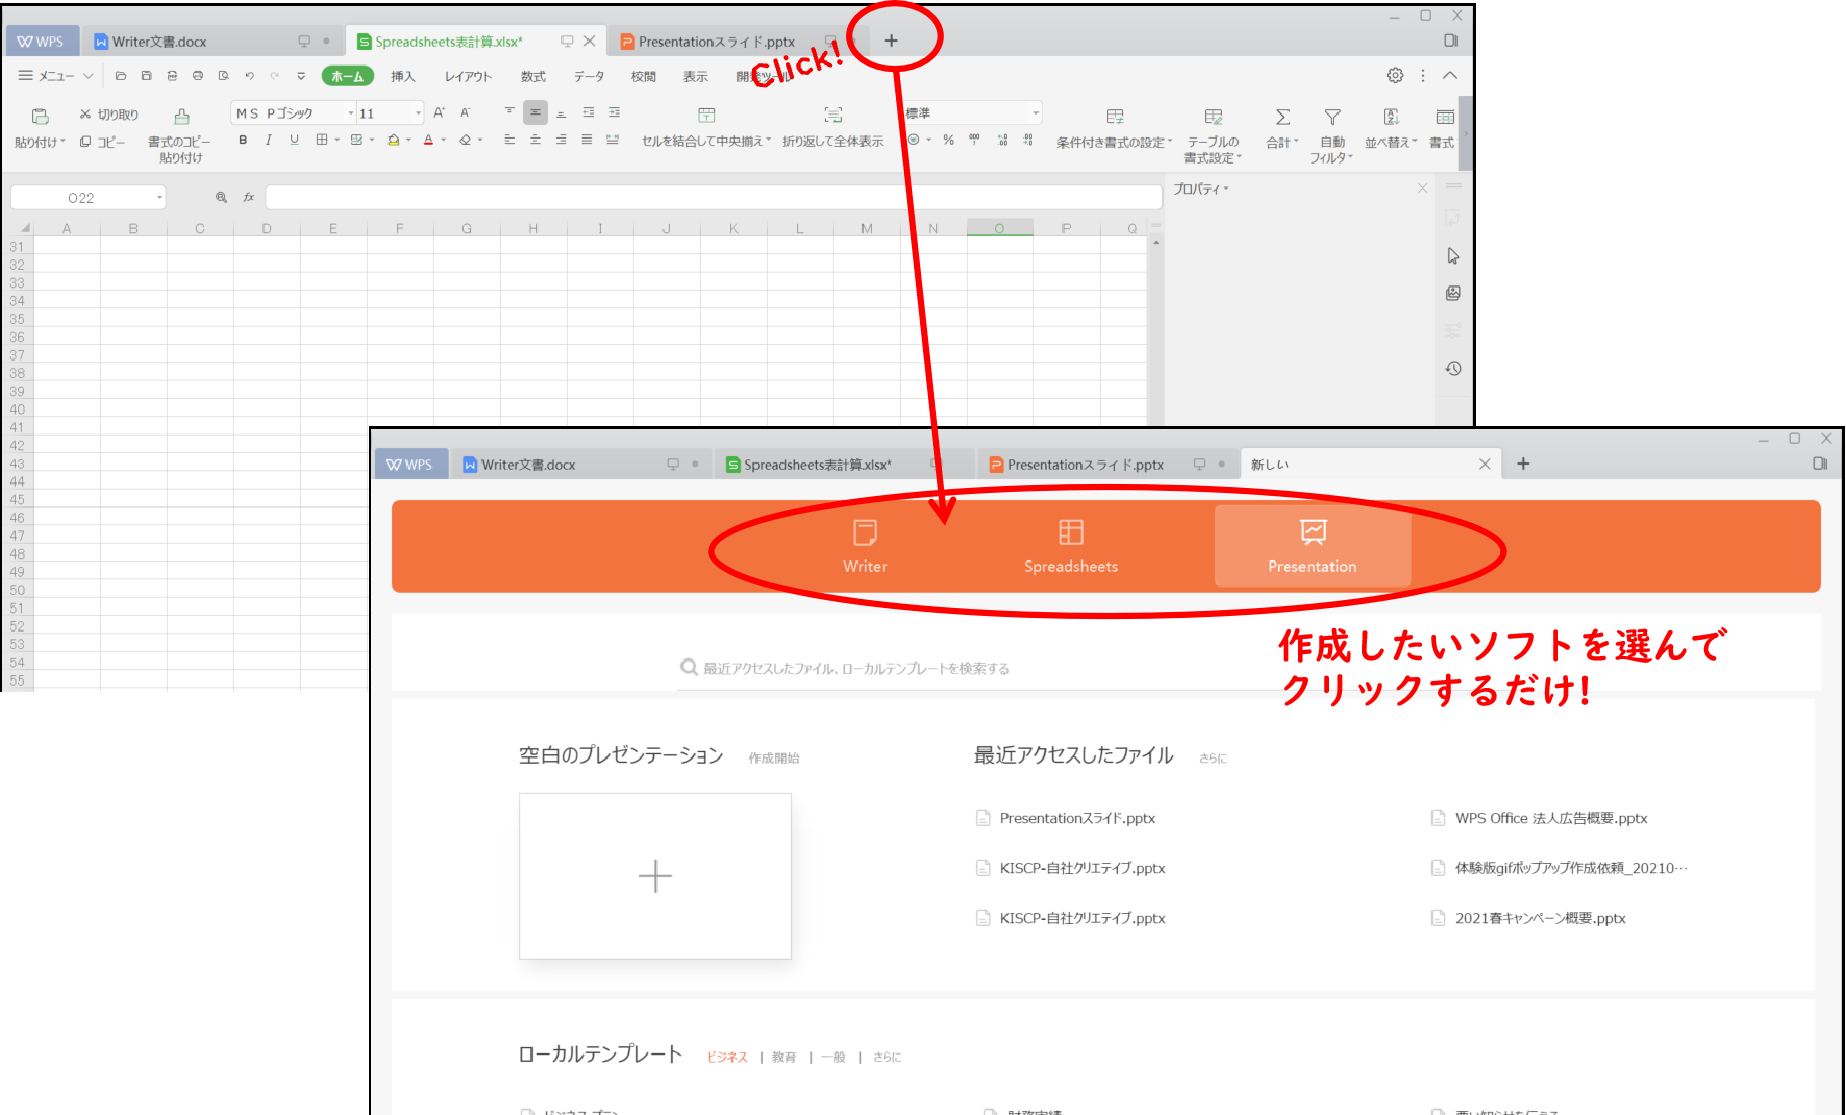Toggle Underline formatting

point(294,140)
